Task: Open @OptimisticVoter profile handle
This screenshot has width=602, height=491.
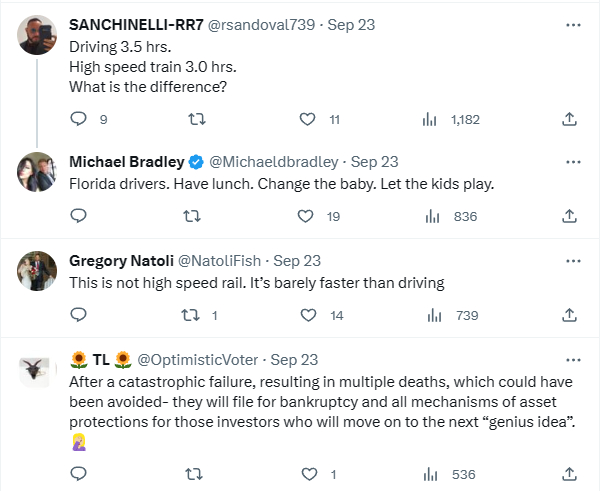Action: coord(199,359)
